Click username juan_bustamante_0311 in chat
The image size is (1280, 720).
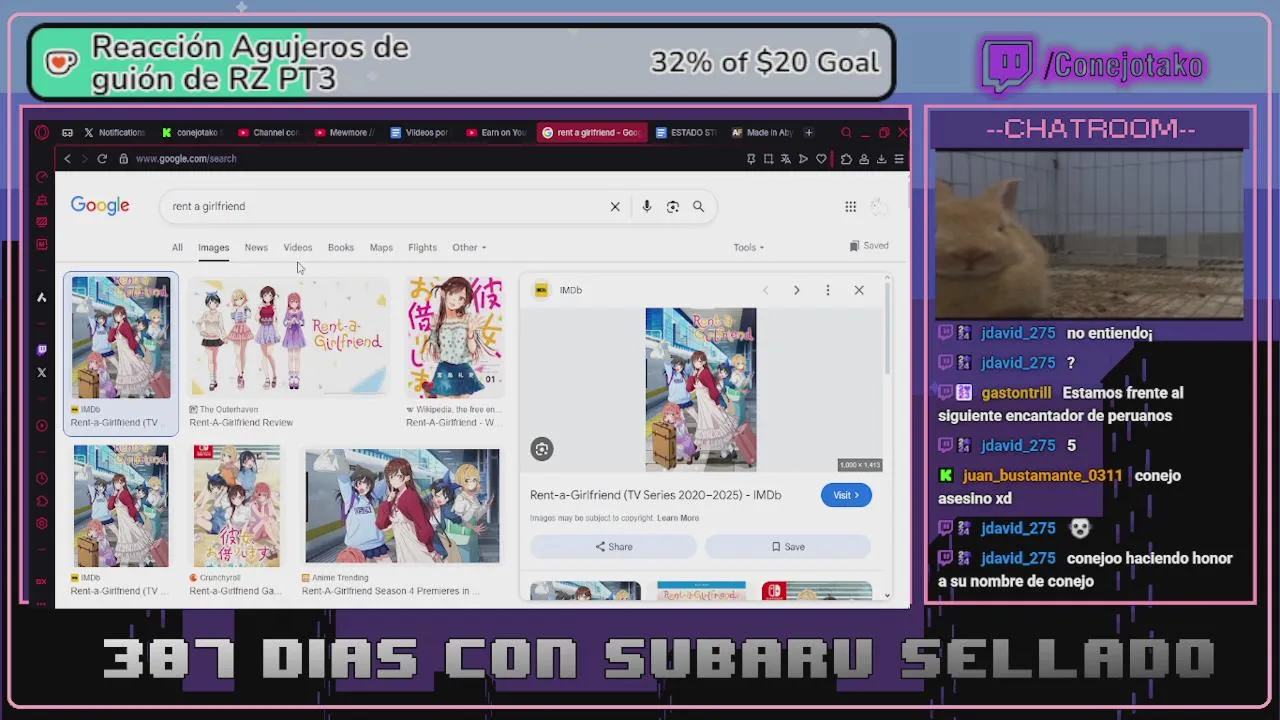[1042, 476]
